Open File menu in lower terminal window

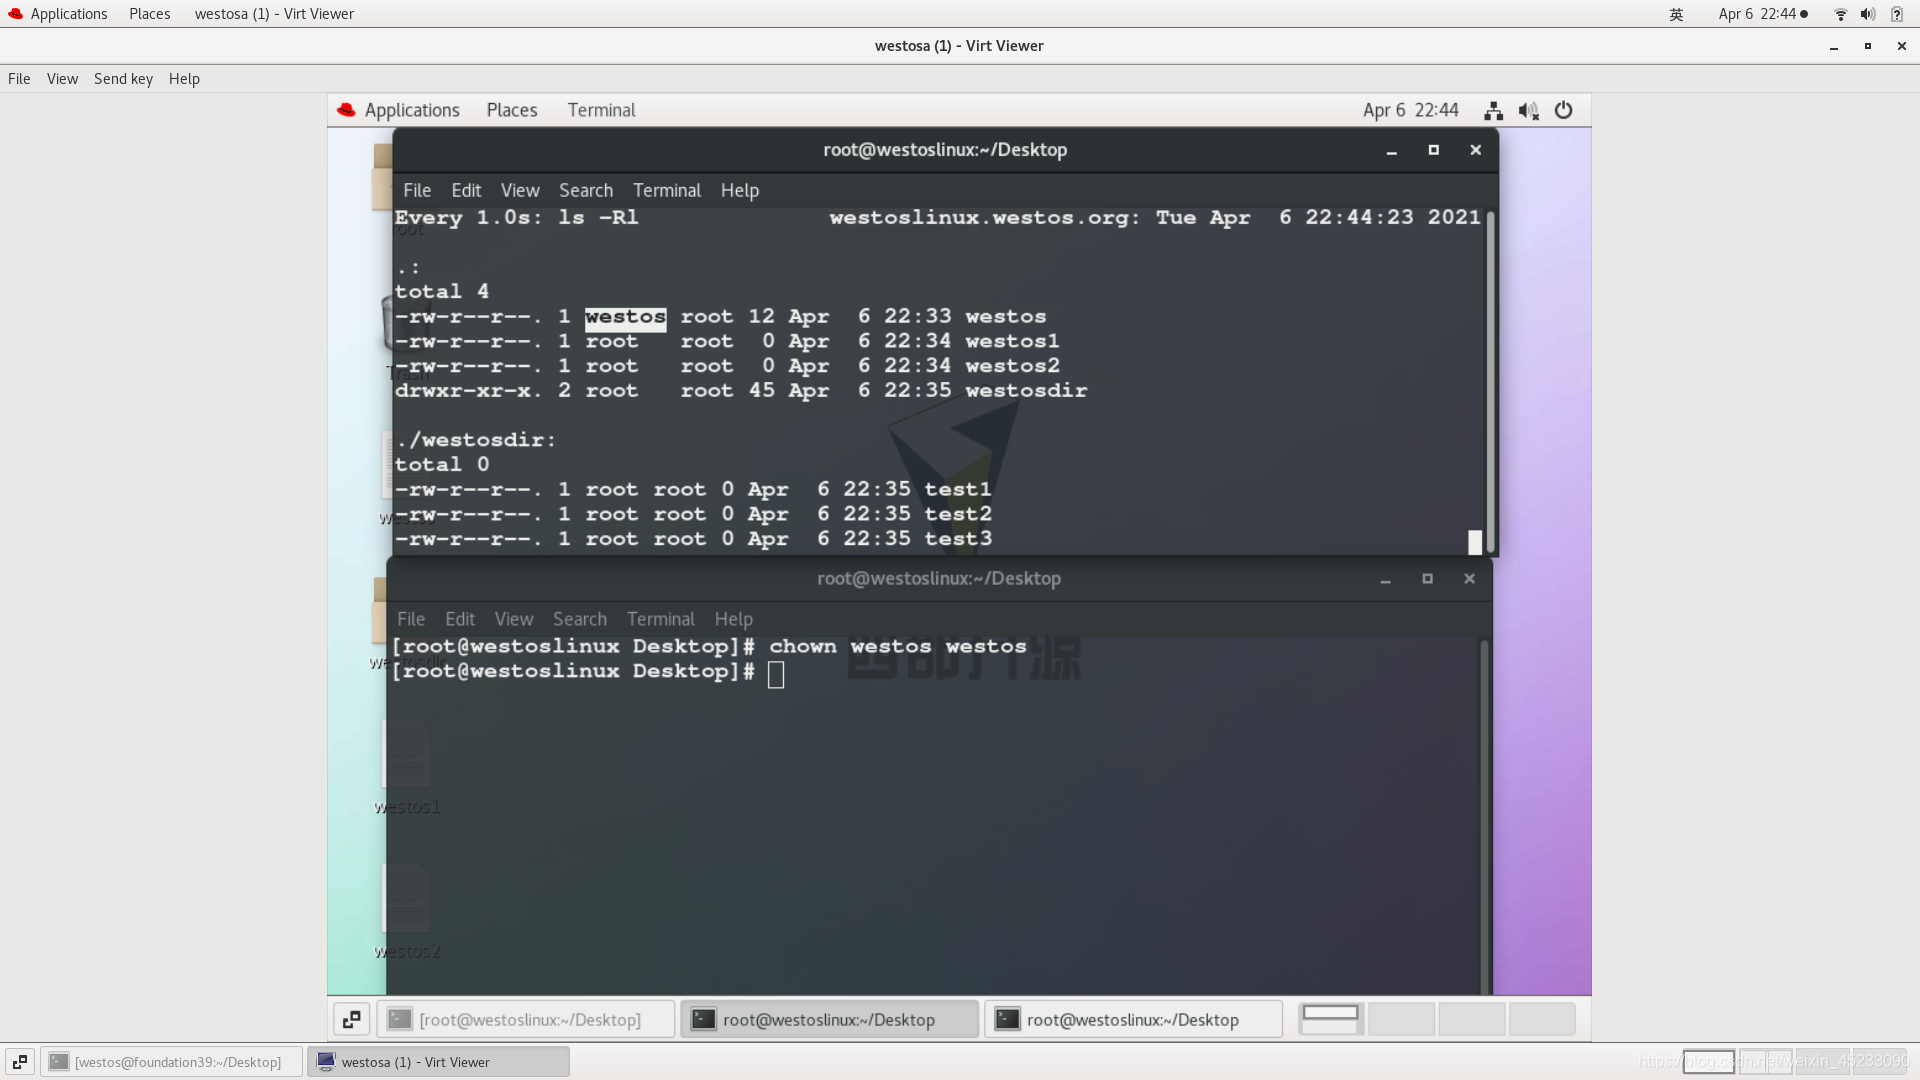(x=411, y=619)
